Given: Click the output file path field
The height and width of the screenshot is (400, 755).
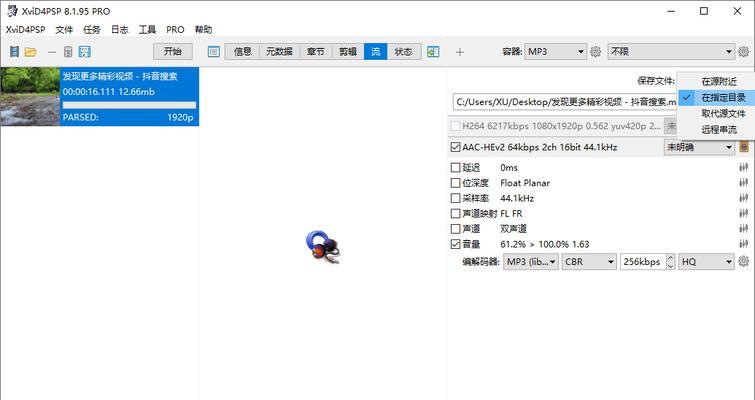Looking at the screenshot, I should 565,102.
